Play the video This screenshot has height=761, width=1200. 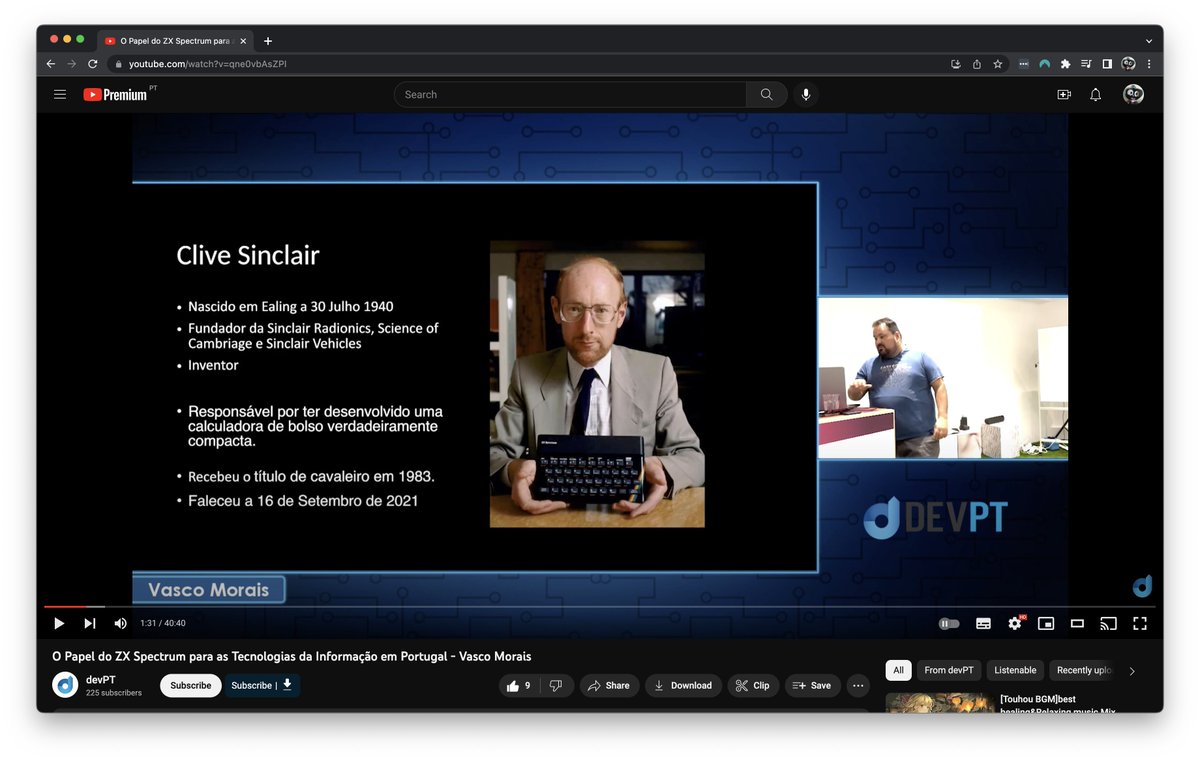point(59,623)
